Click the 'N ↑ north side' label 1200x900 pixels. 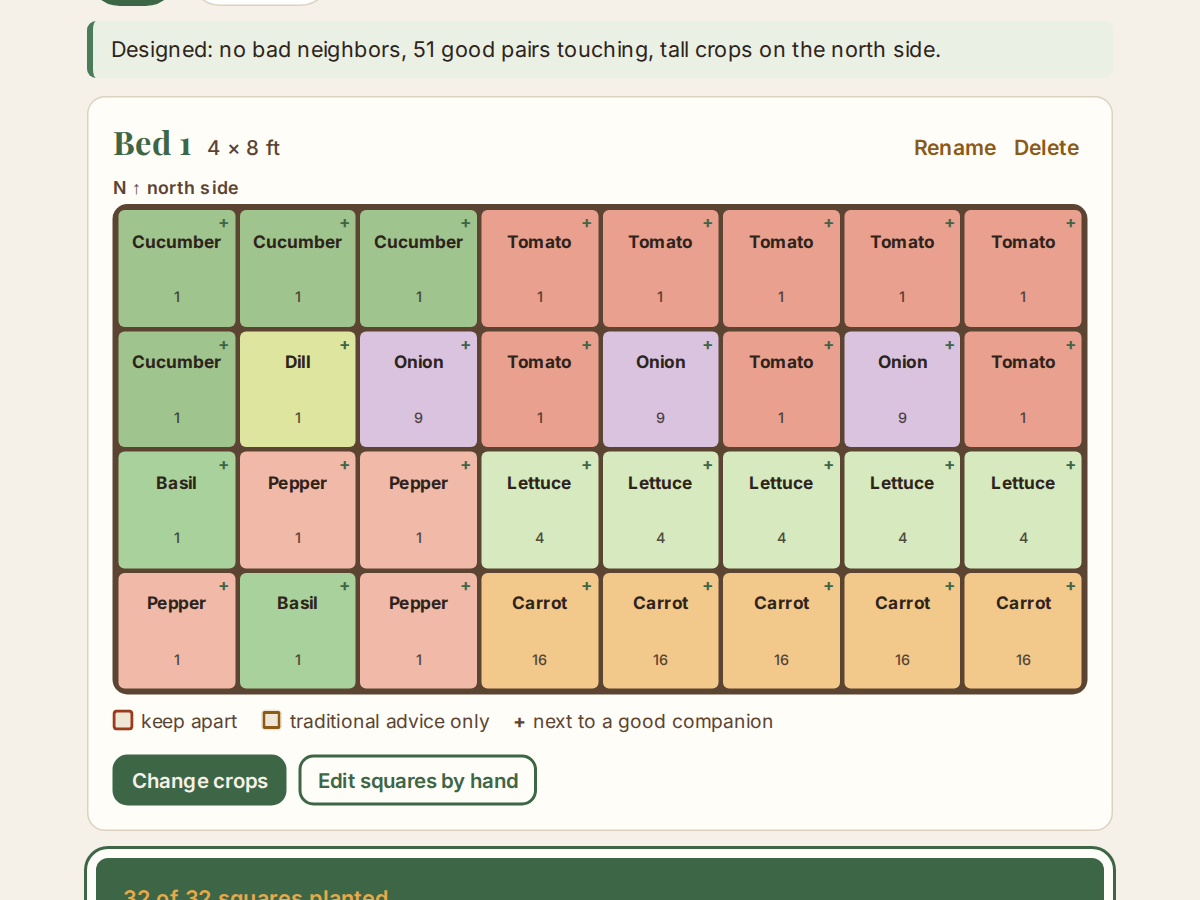point(176,188)
